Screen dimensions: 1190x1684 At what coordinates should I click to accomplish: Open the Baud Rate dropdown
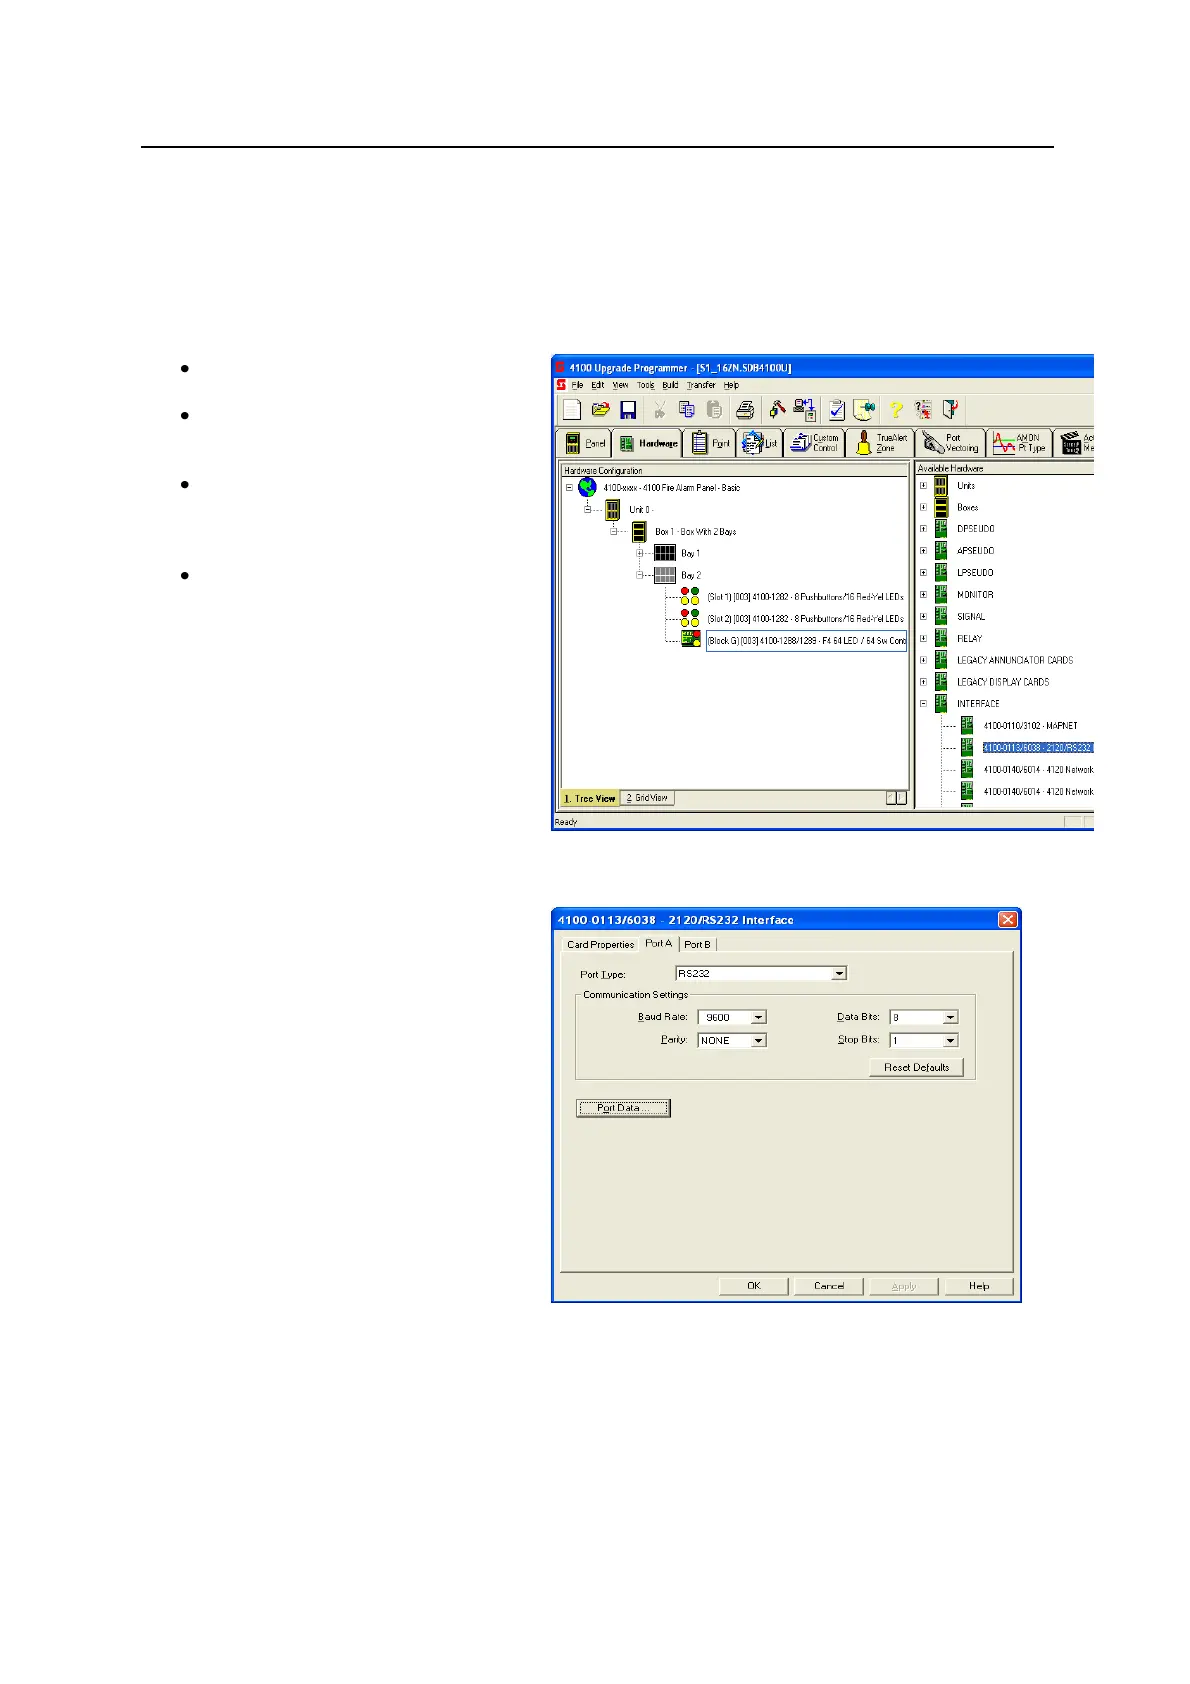[759, 1017]
